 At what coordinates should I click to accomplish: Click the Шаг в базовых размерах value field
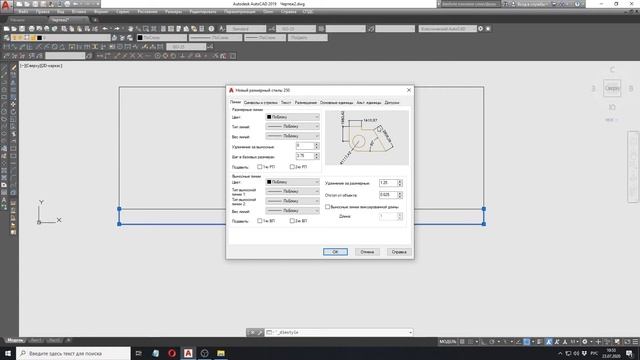(305, 156)
